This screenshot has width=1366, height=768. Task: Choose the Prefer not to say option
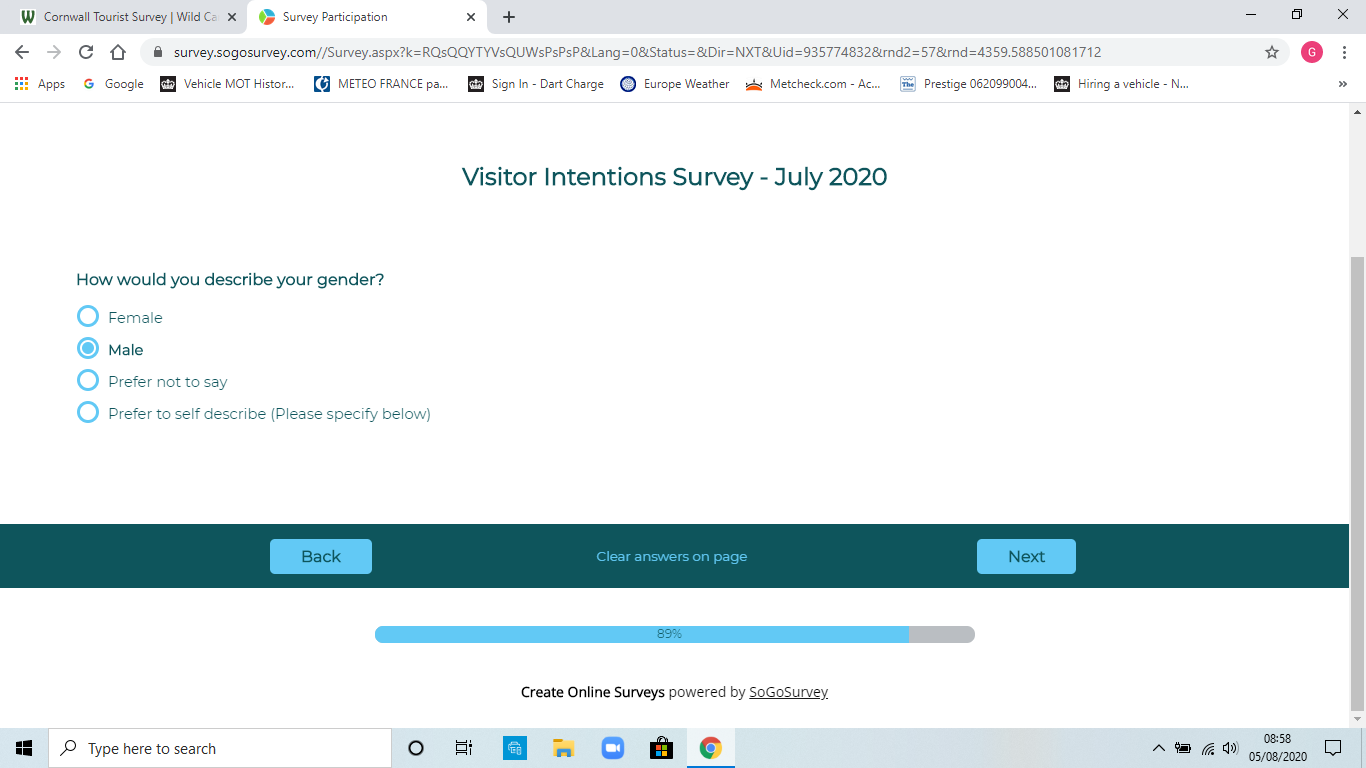point(88,381)
